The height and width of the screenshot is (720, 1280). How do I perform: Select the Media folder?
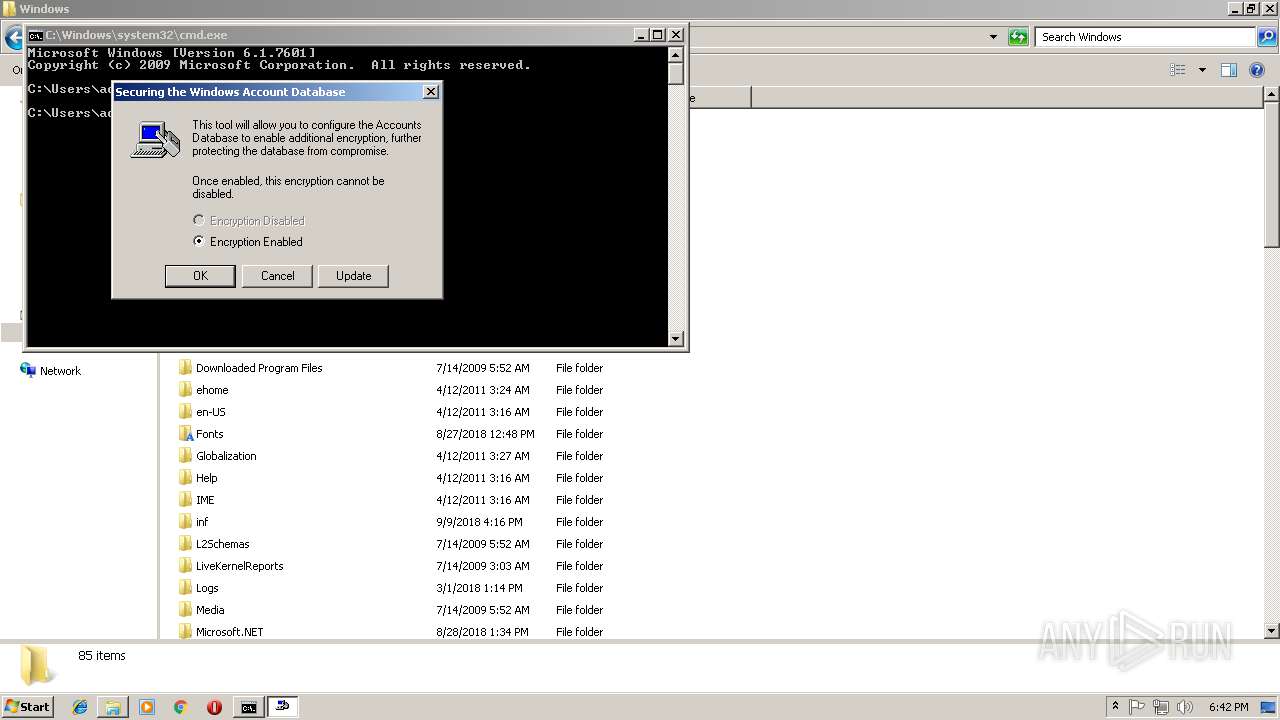210,610
